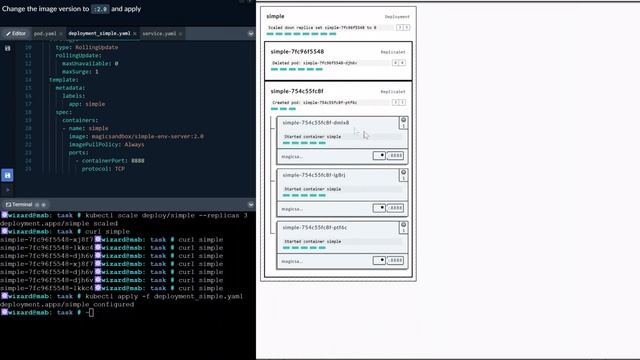The image size is (640, 360).
Task: Click the simple-754c55fc8f-ptf6c pod title
Action: coord(315,228)
